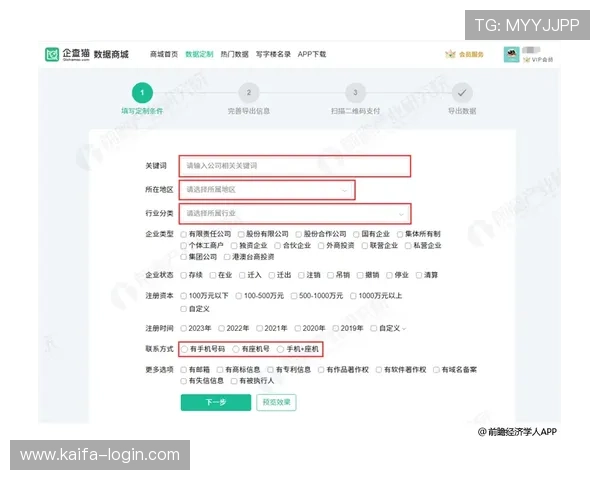The height and width of the screenshot is (480, 600).
Task: Check 合伙企业 enterprise type
Action: (x=277, y=245)
